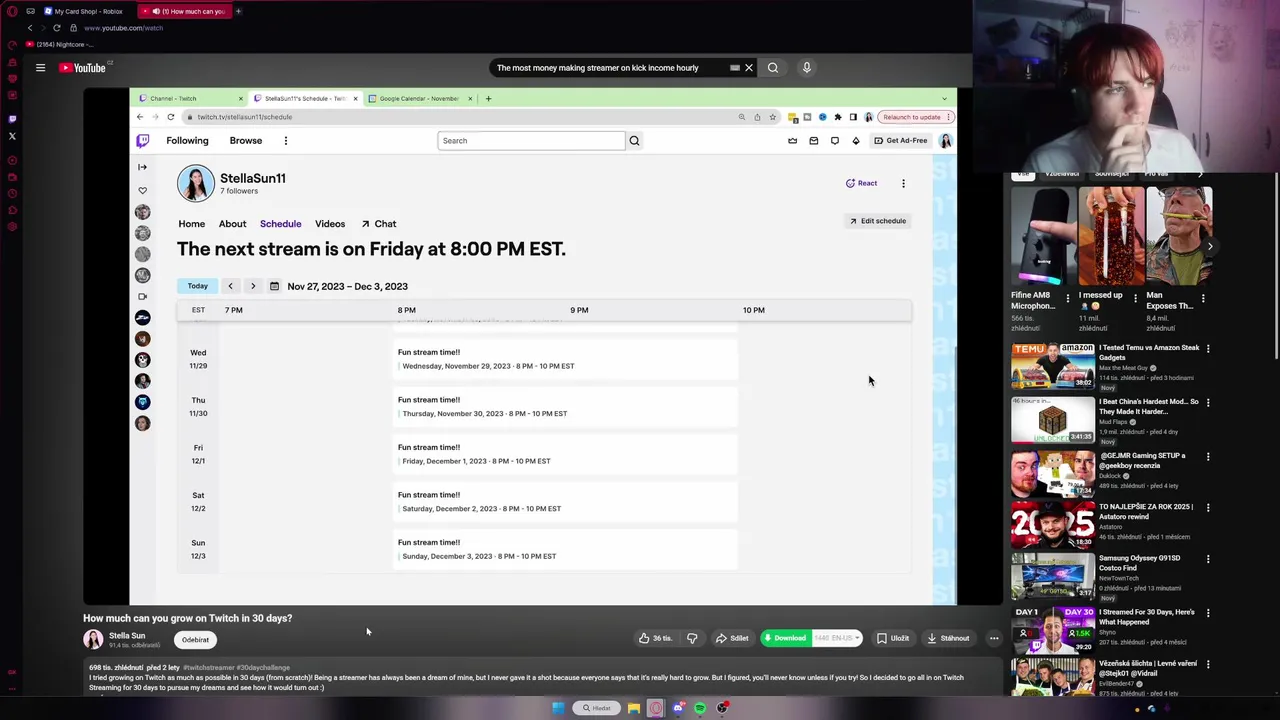Go back in the outer browser
This screenshot has height=720, width=1280.
pyautogui.click(x=29, y=28)
